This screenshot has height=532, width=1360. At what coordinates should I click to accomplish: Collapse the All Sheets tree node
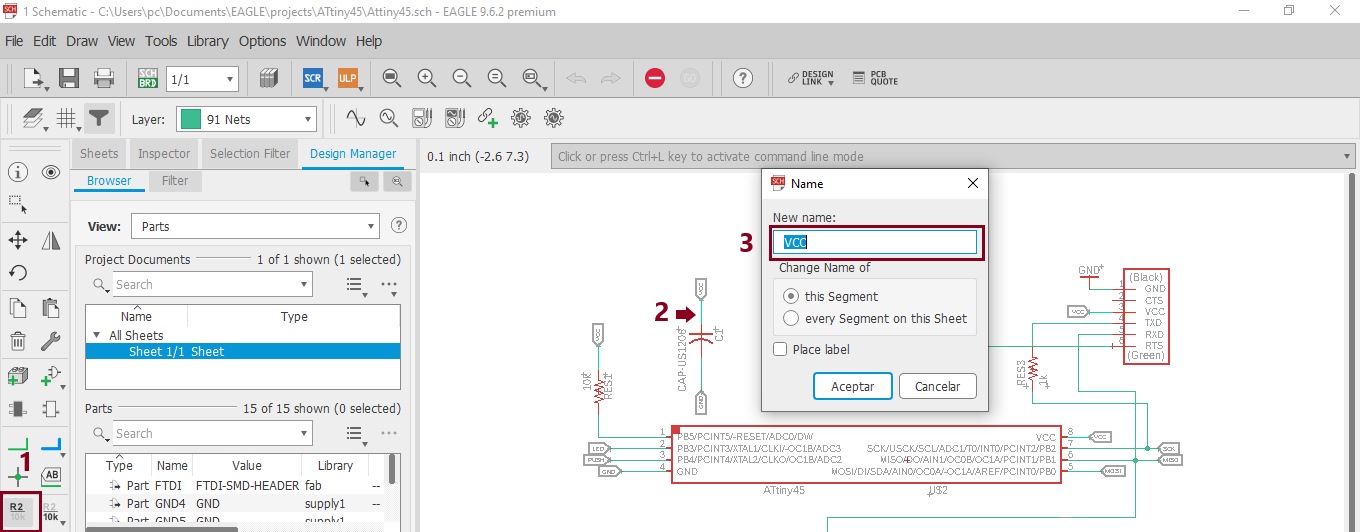[x=97, y=335]
